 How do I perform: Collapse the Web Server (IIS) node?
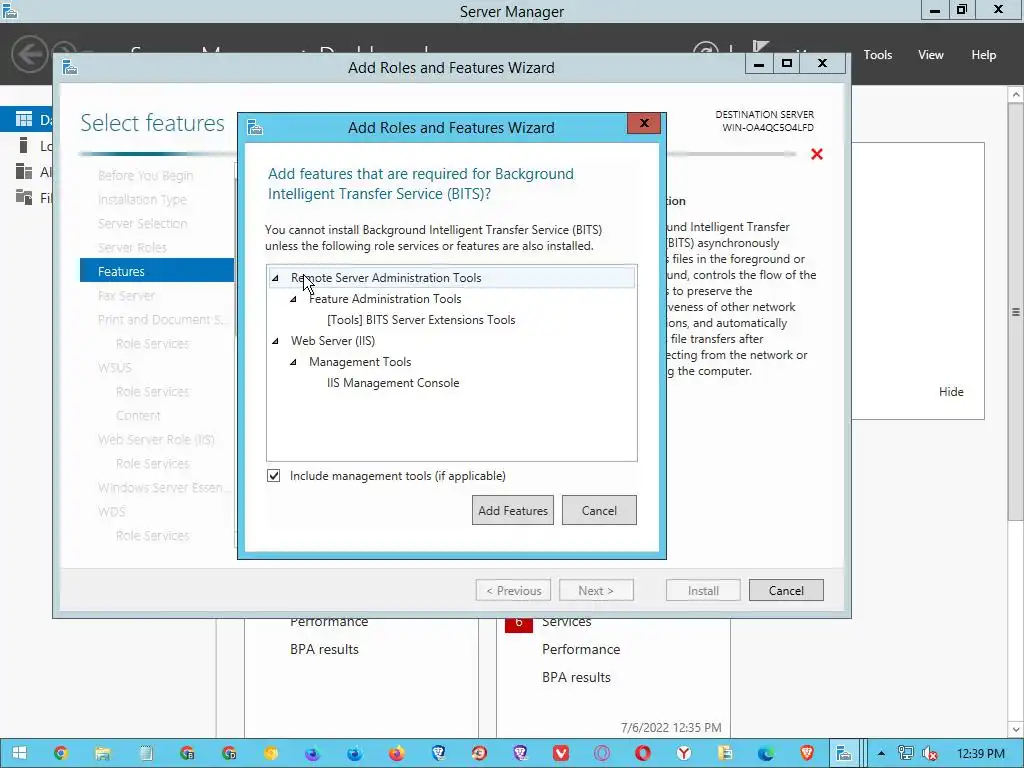click(x=276, y=341)
